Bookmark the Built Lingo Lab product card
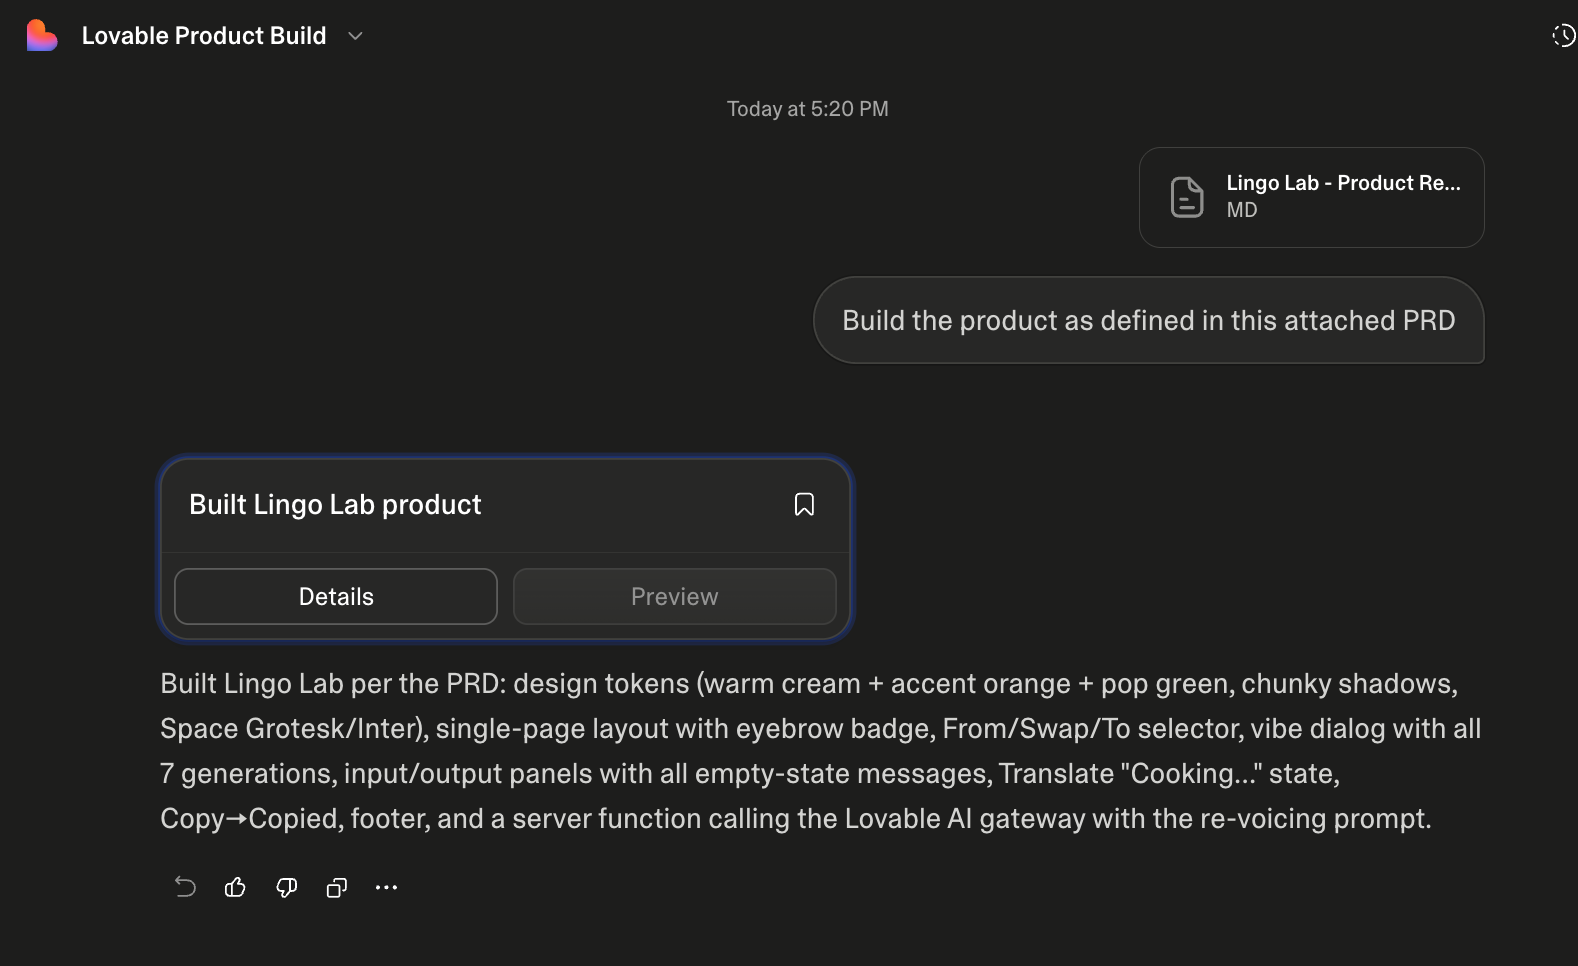Viewport: 1578px width, 966px height. [804, 505]
